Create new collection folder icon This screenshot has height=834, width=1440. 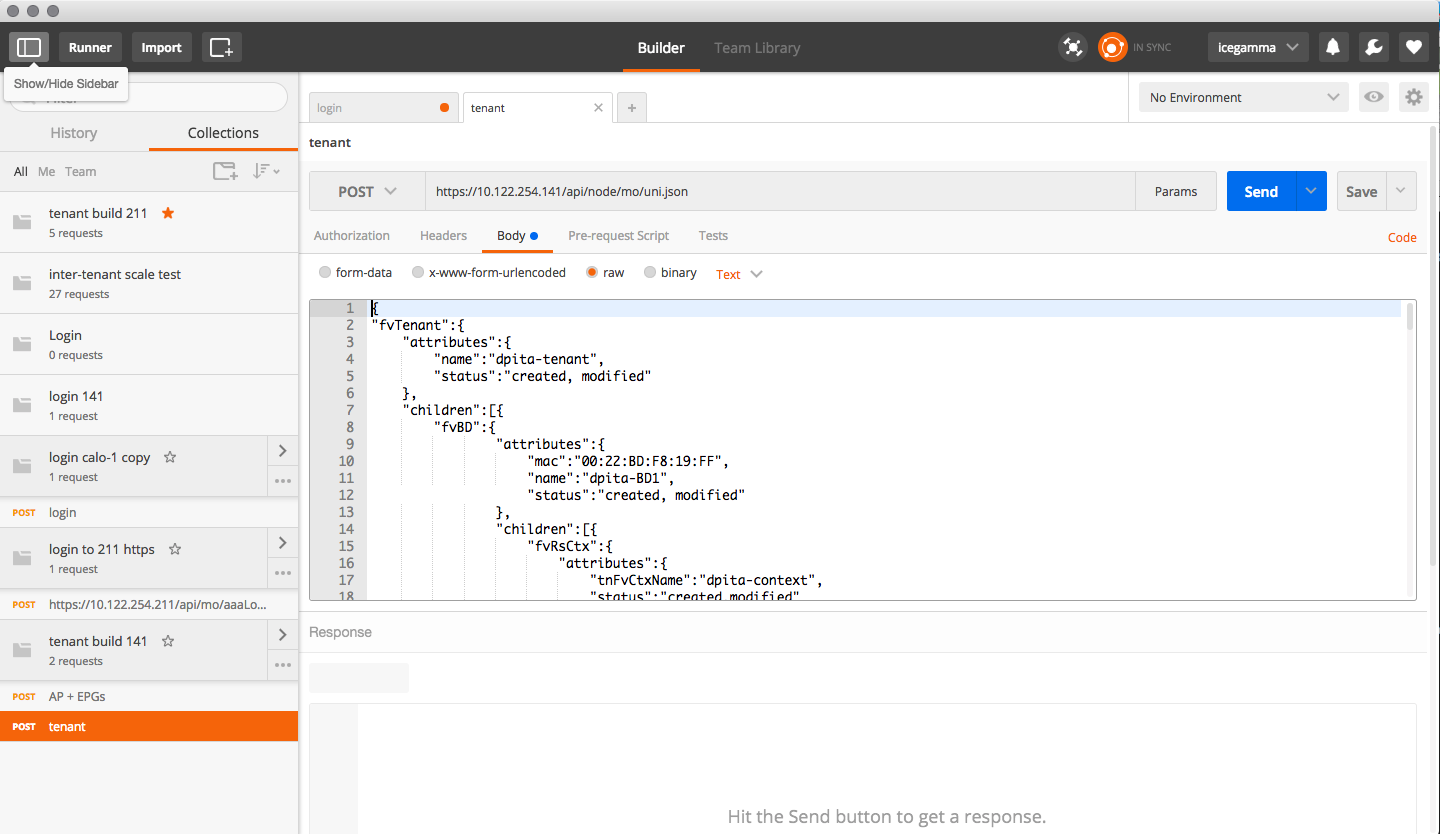pyautogui.click(x=225, y=171)
